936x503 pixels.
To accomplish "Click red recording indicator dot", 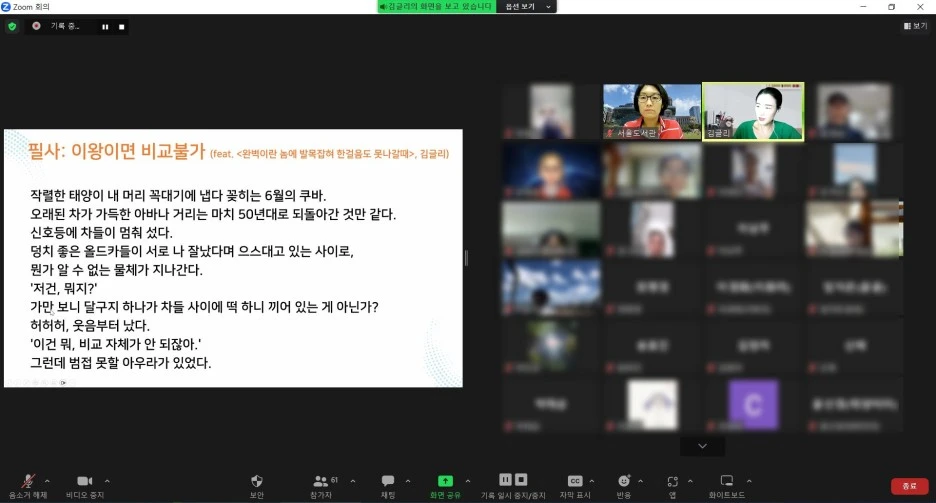I will point(36,26).
